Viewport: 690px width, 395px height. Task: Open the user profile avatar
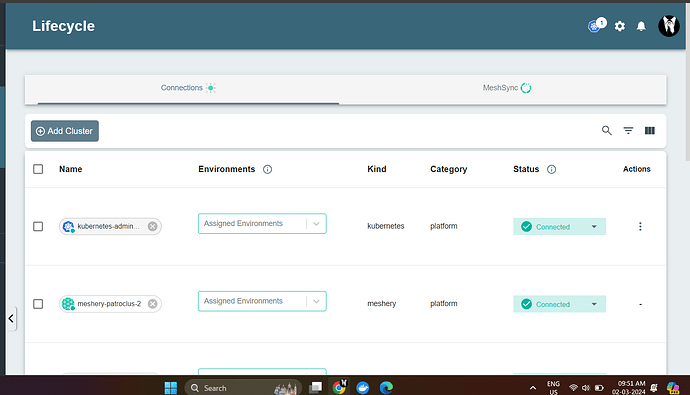click(669, 26)
